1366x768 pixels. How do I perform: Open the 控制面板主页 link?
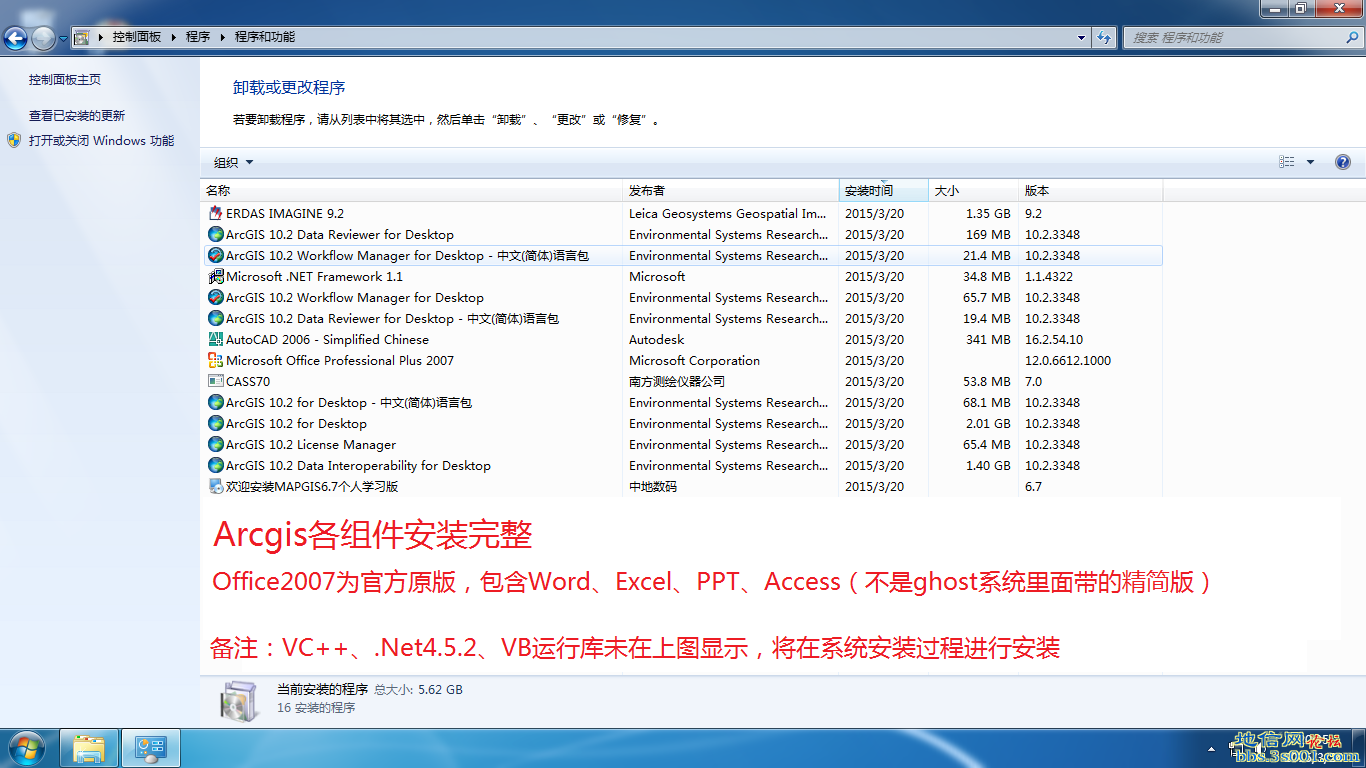tap(65, 79)
